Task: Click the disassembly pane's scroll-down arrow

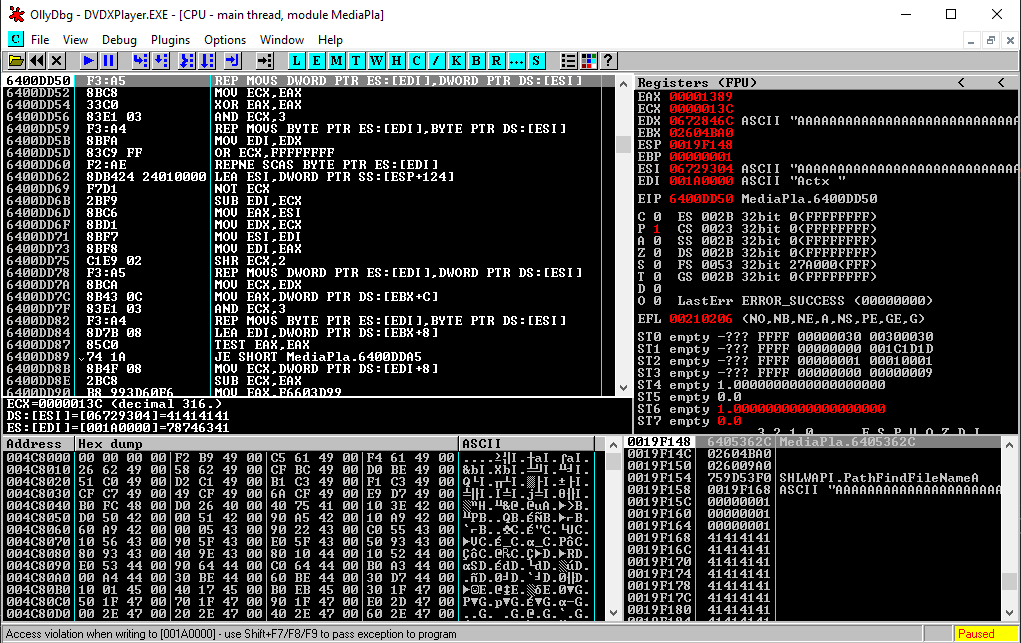Action: (x=623, y=388)
